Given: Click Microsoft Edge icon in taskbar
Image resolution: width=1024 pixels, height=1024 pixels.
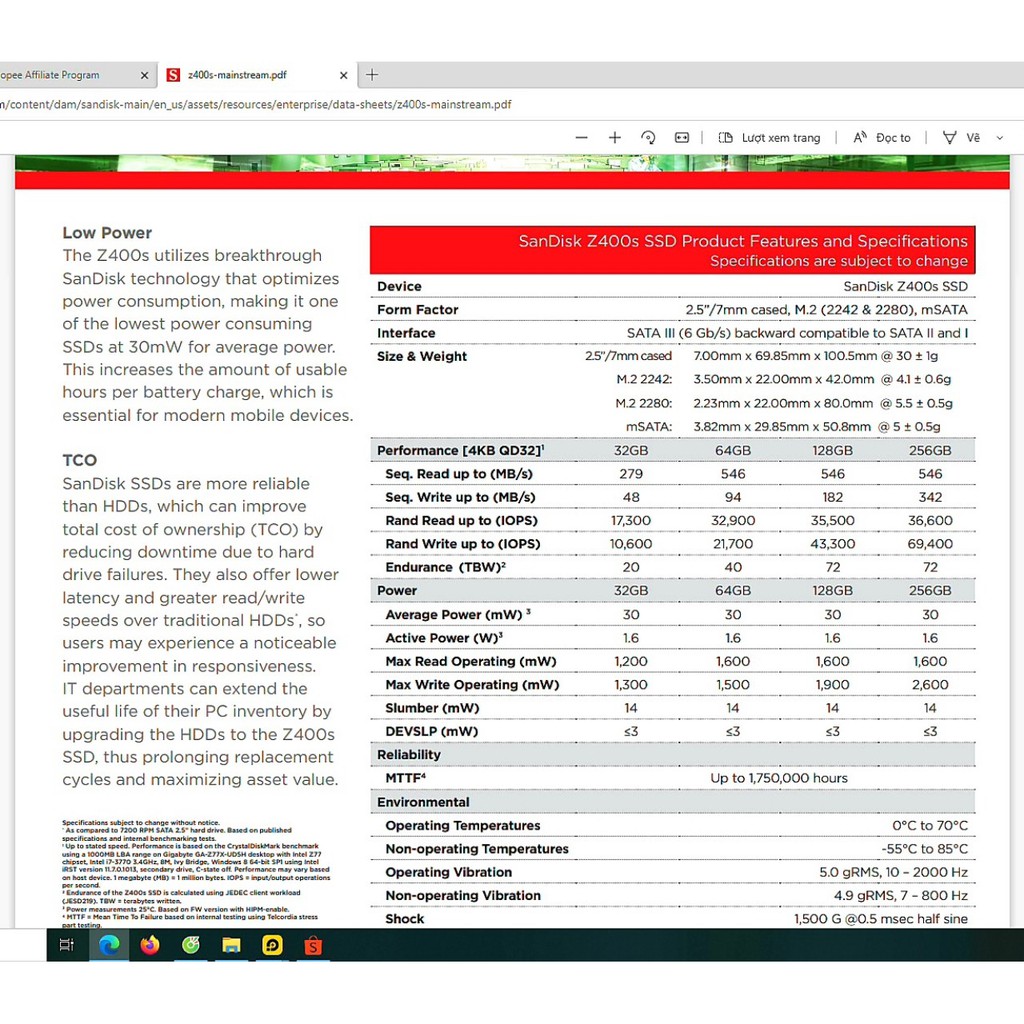Looking at the screenshot, I should [109, 945].
